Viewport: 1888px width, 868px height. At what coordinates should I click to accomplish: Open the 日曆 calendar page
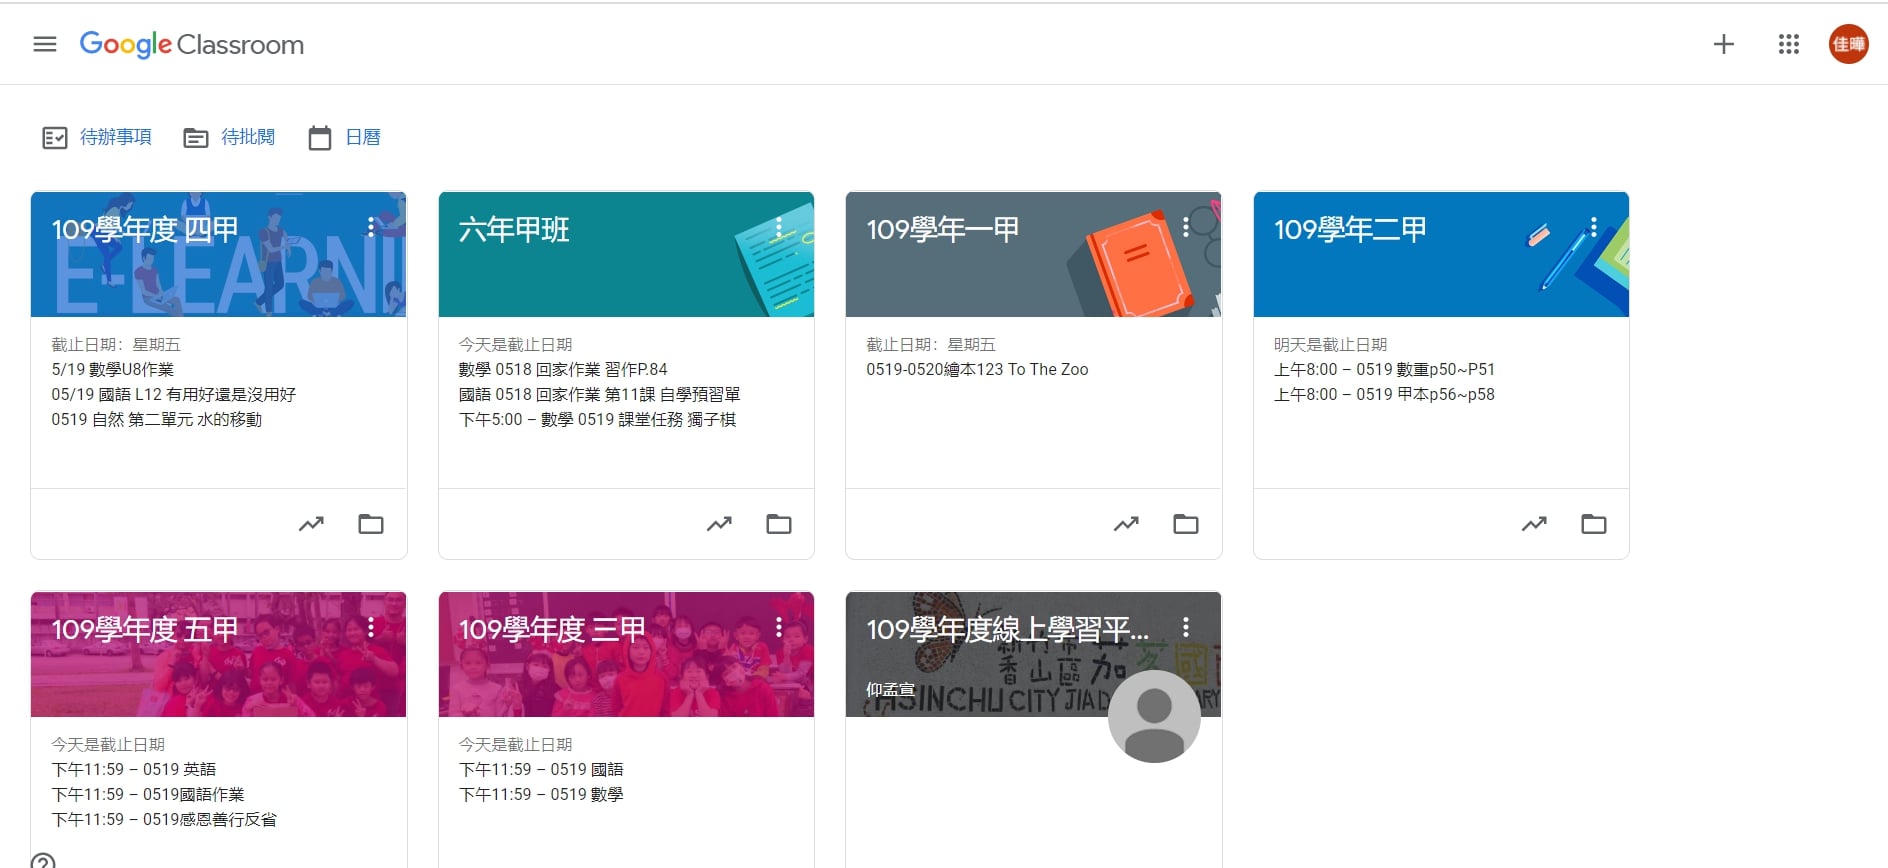coord(346,137)
